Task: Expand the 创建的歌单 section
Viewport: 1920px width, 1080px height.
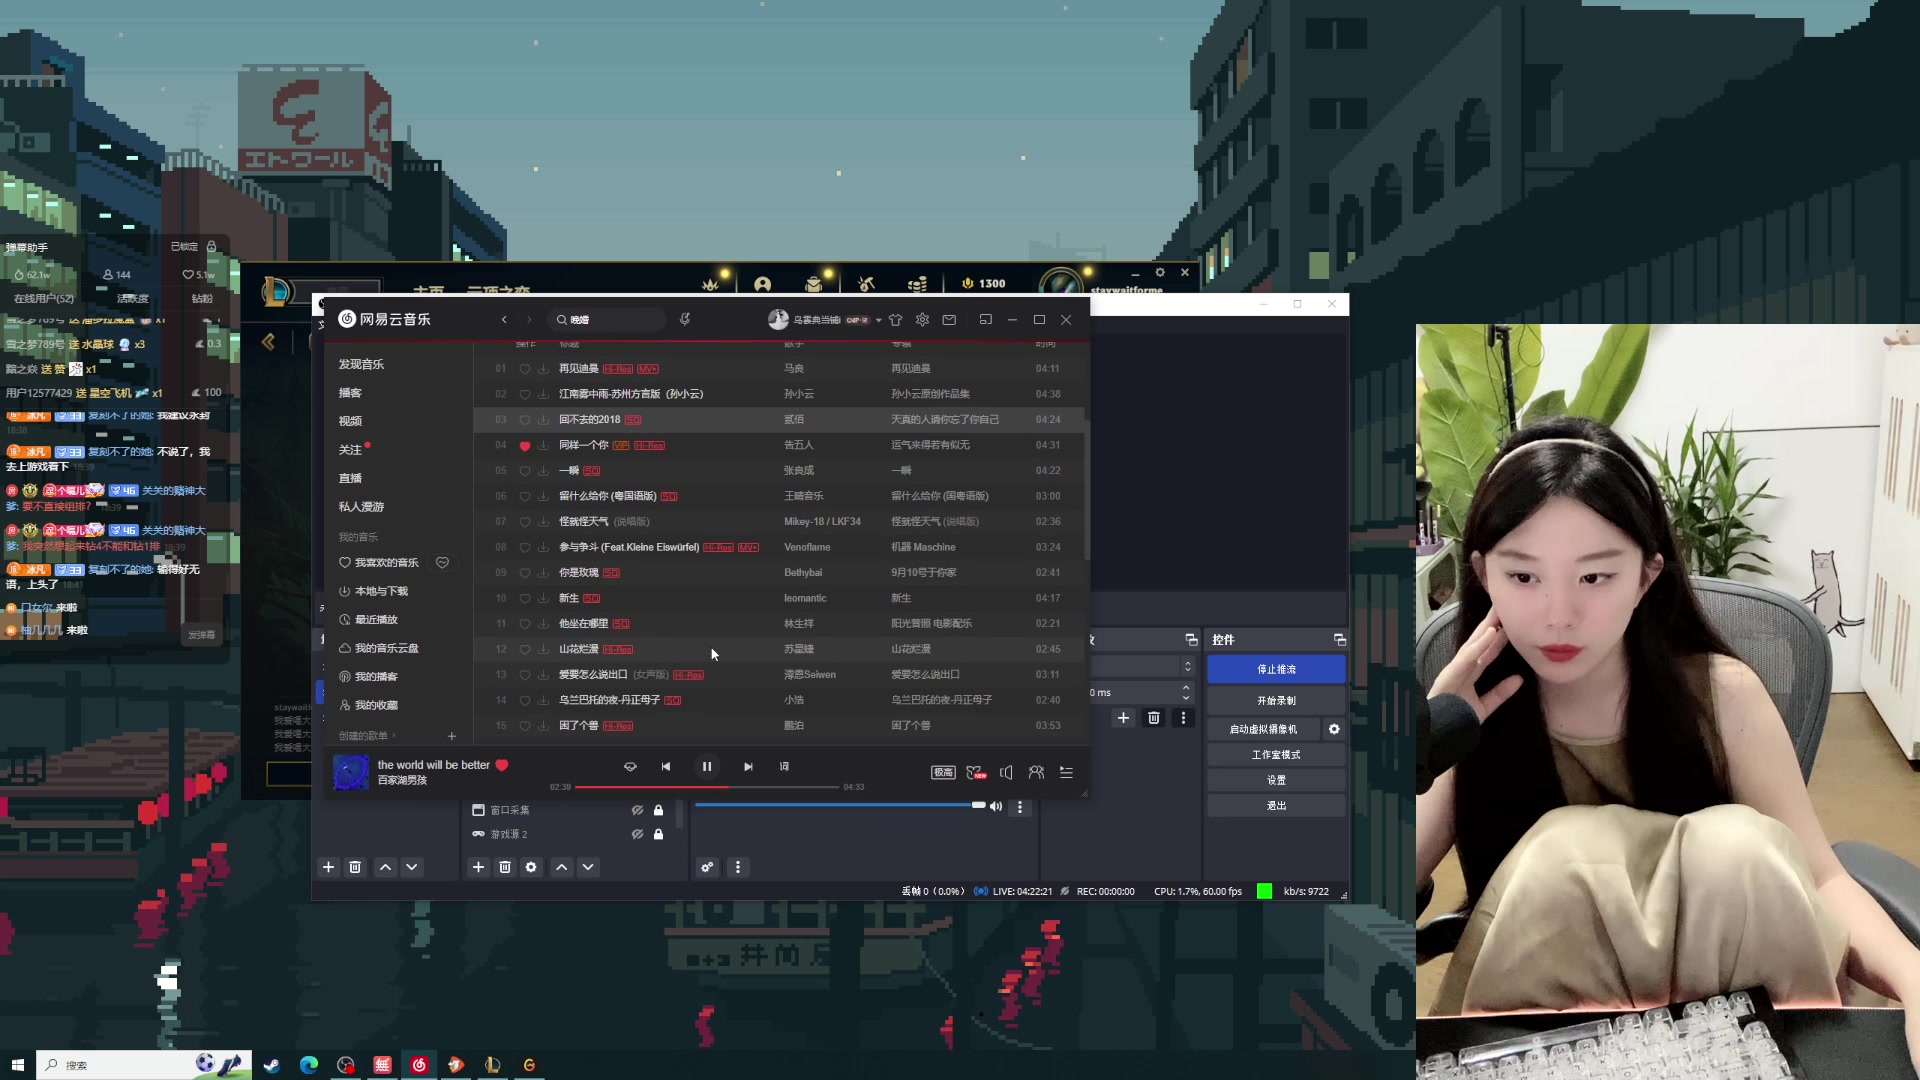Action: [x=366, y=736]
